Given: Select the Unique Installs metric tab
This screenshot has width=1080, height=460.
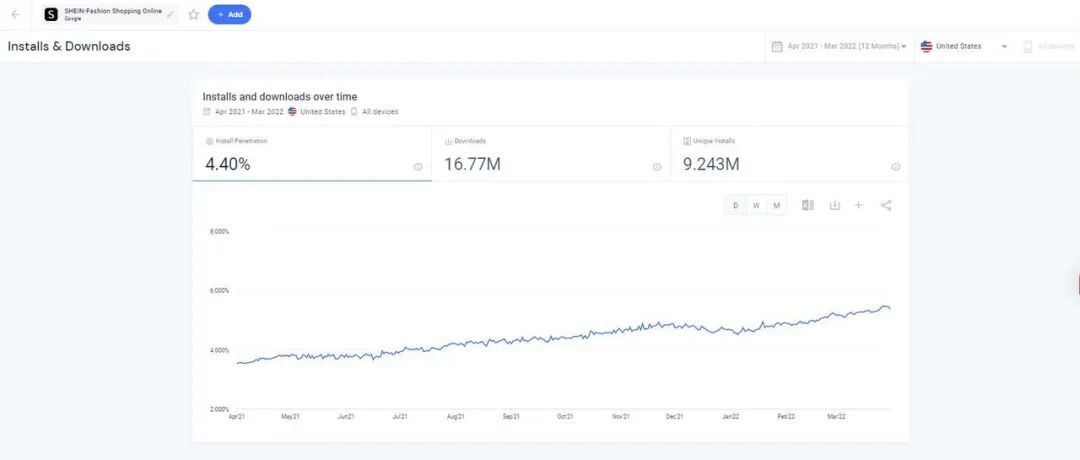Looking at the screenshot, I should coord(790,154).
